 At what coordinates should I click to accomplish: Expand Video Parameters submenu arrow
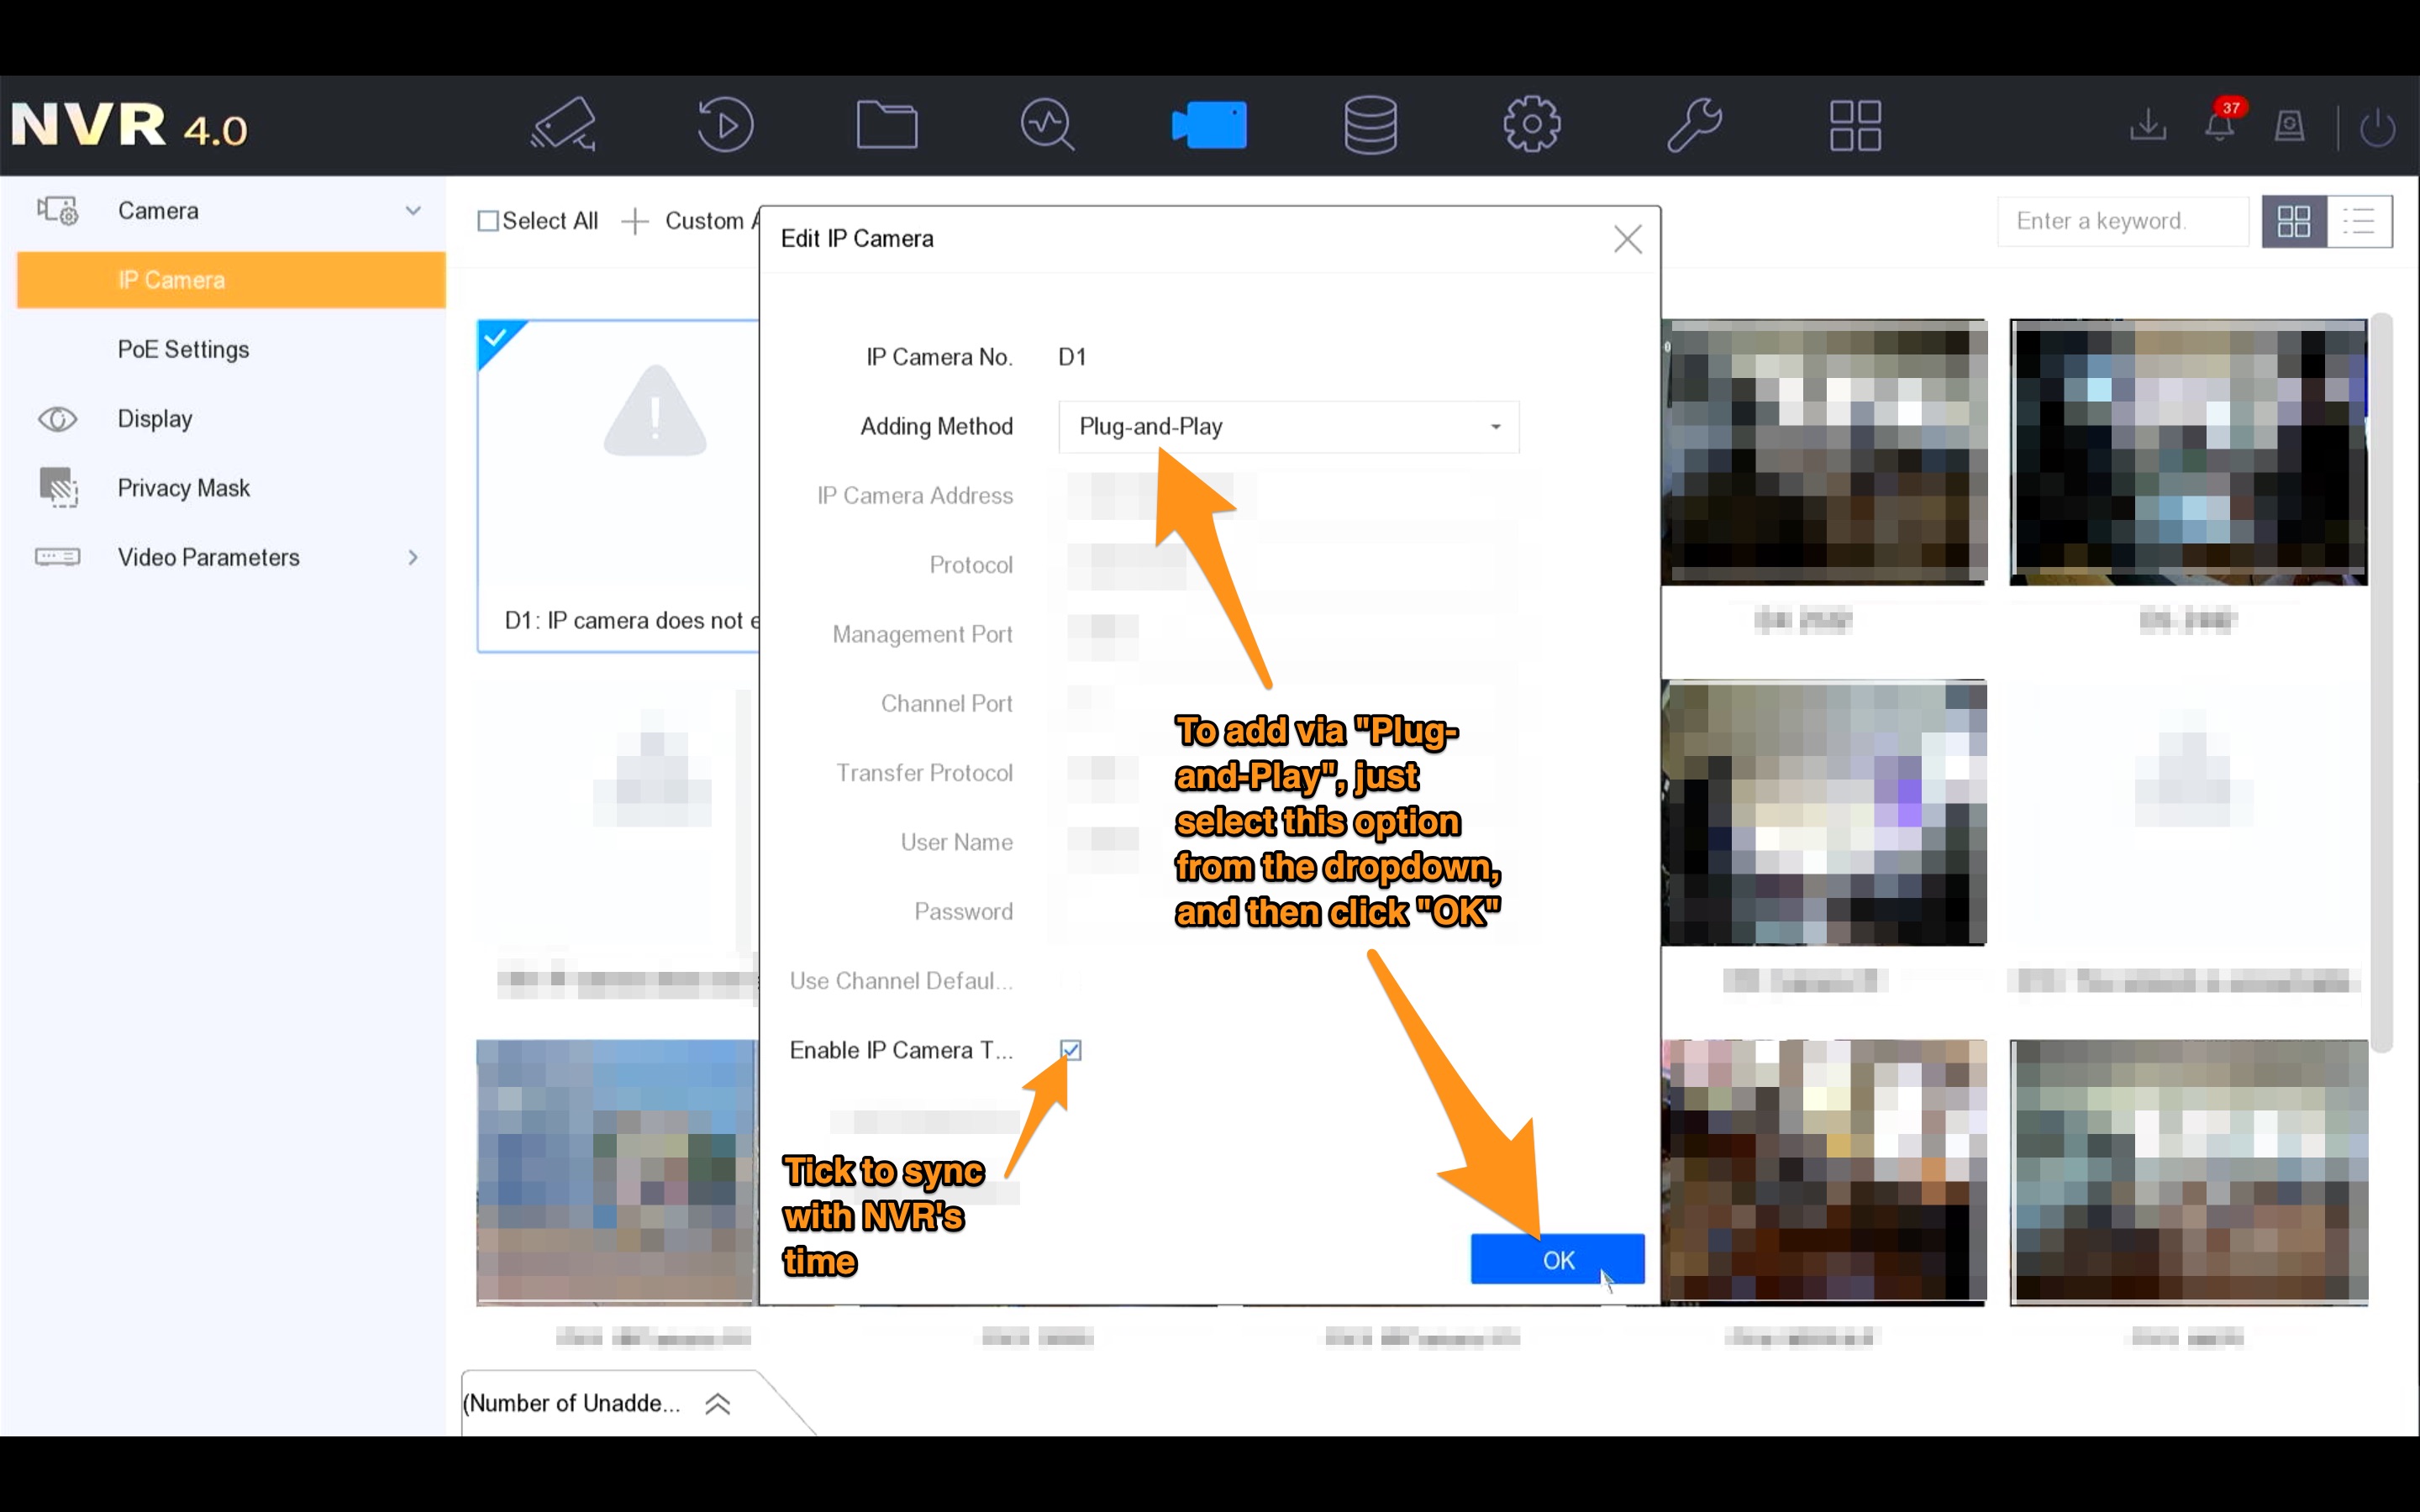point(413,558)
